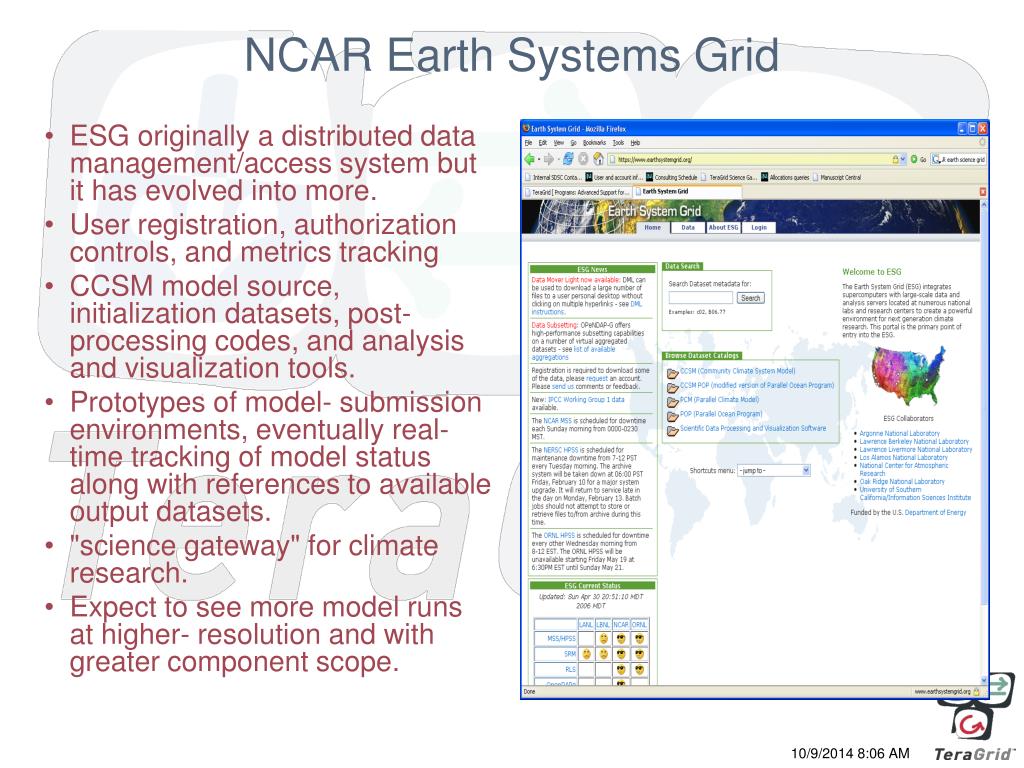Click the RLS NCAR sunglasses status icon

coord(621,669)
